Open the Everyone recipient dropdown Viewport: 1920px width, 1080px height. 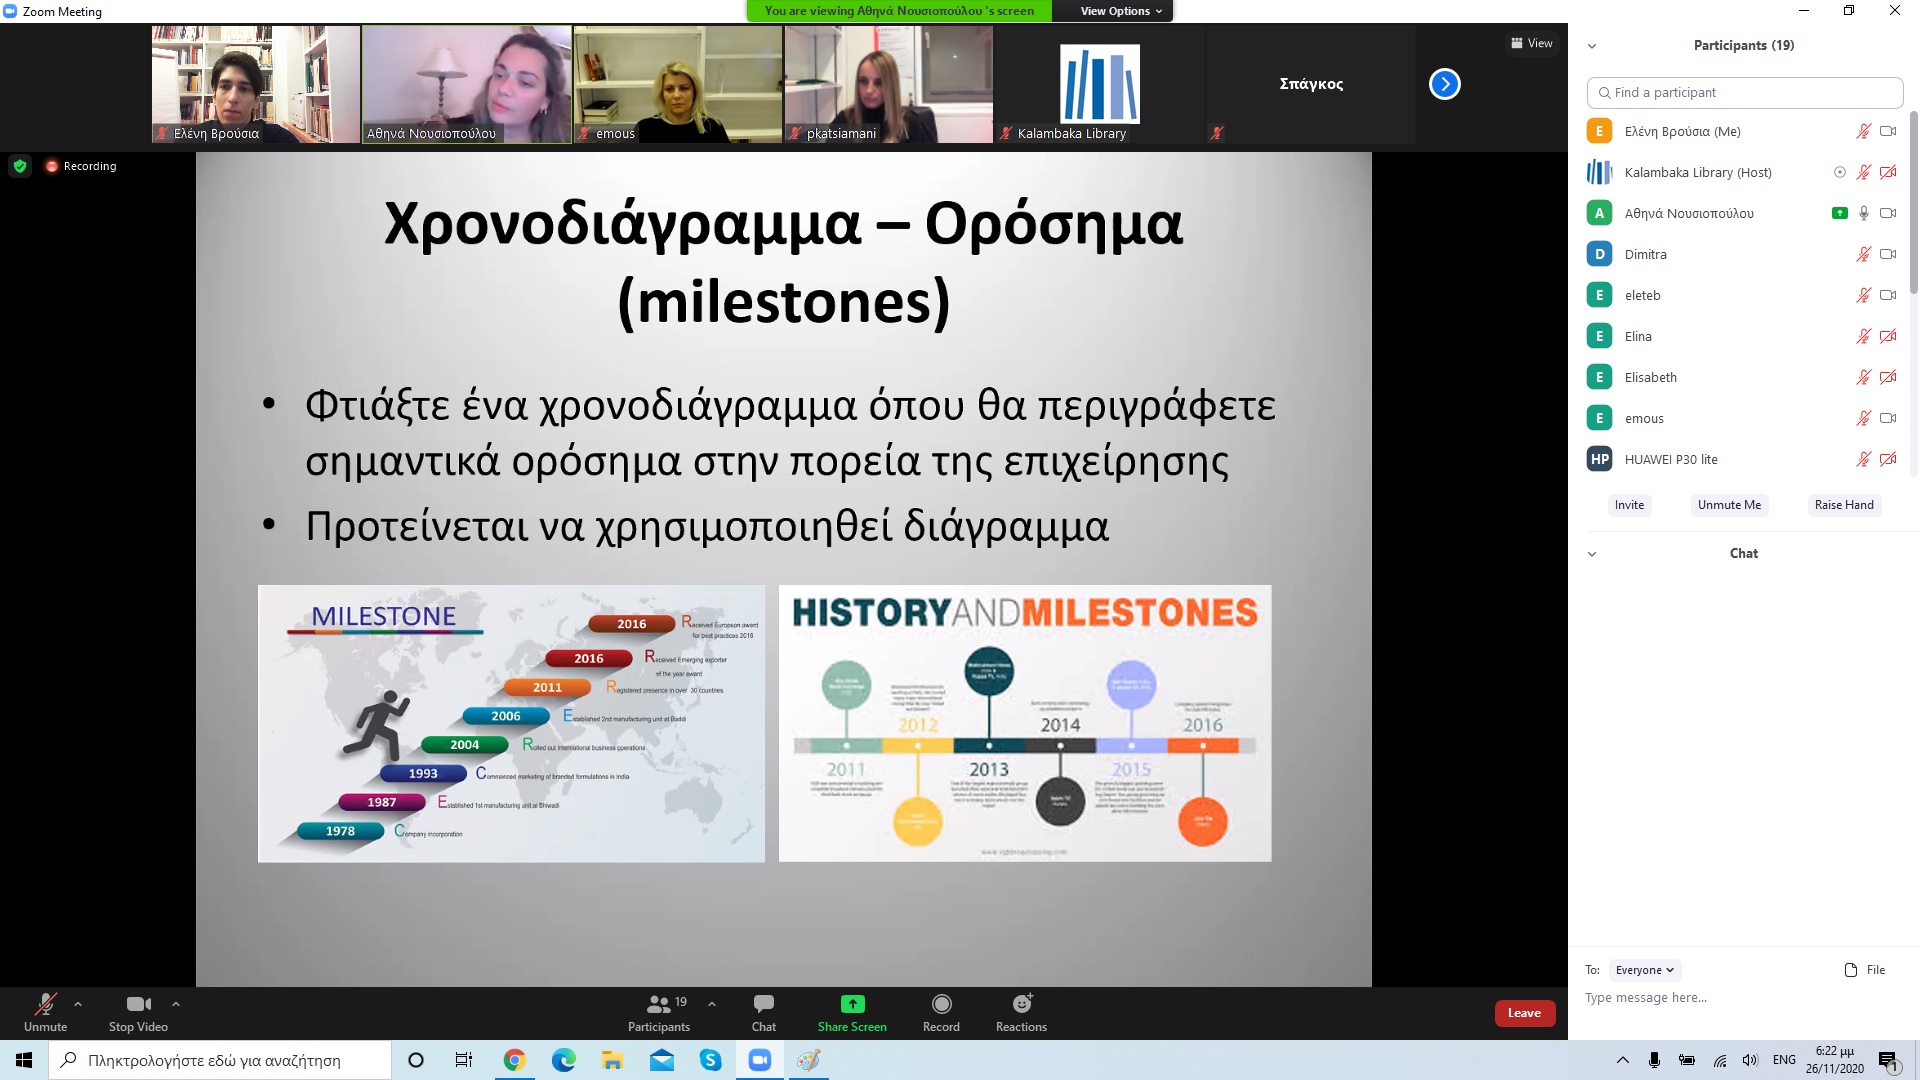(1644, 970)
